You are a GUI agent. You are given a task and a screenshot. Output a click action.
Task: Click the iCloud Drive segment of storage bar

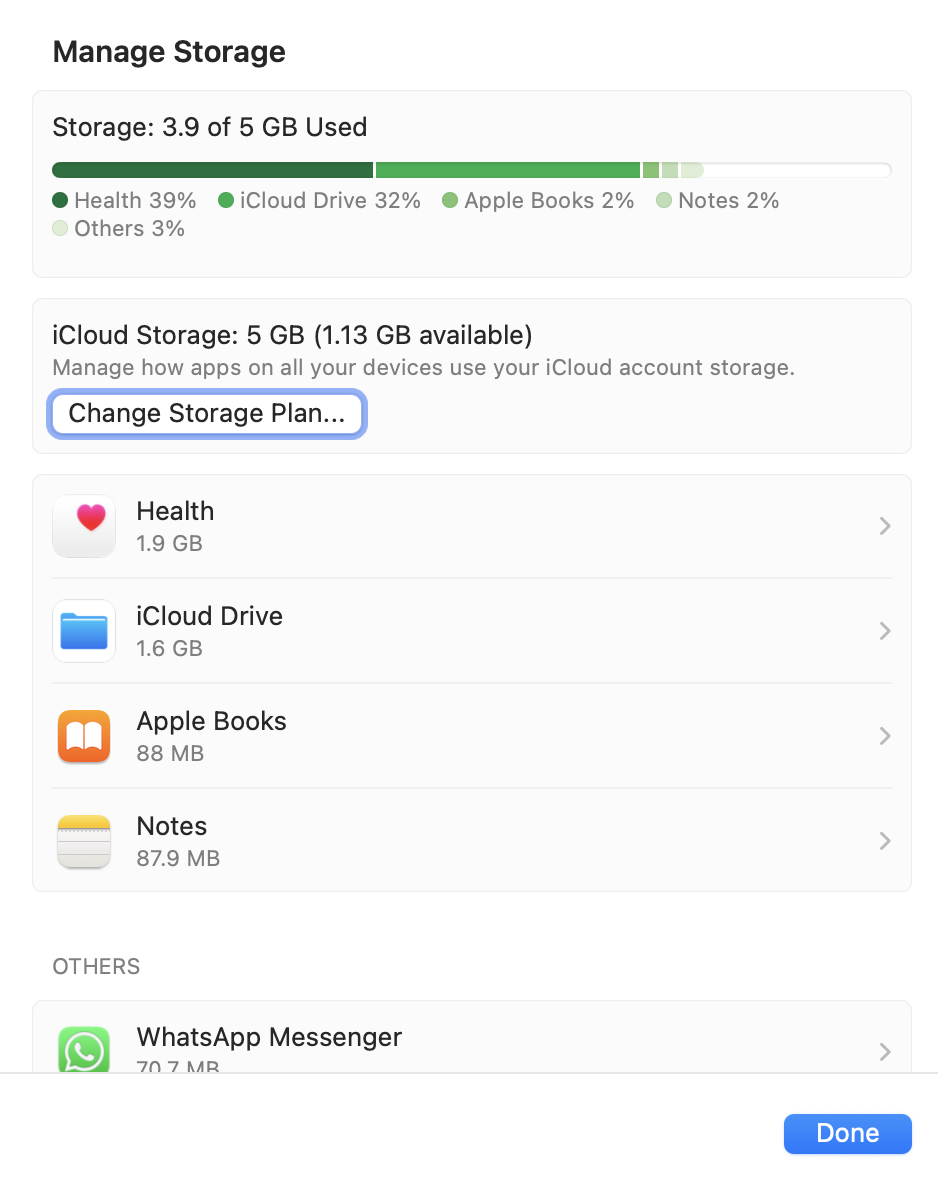(507, 170)
